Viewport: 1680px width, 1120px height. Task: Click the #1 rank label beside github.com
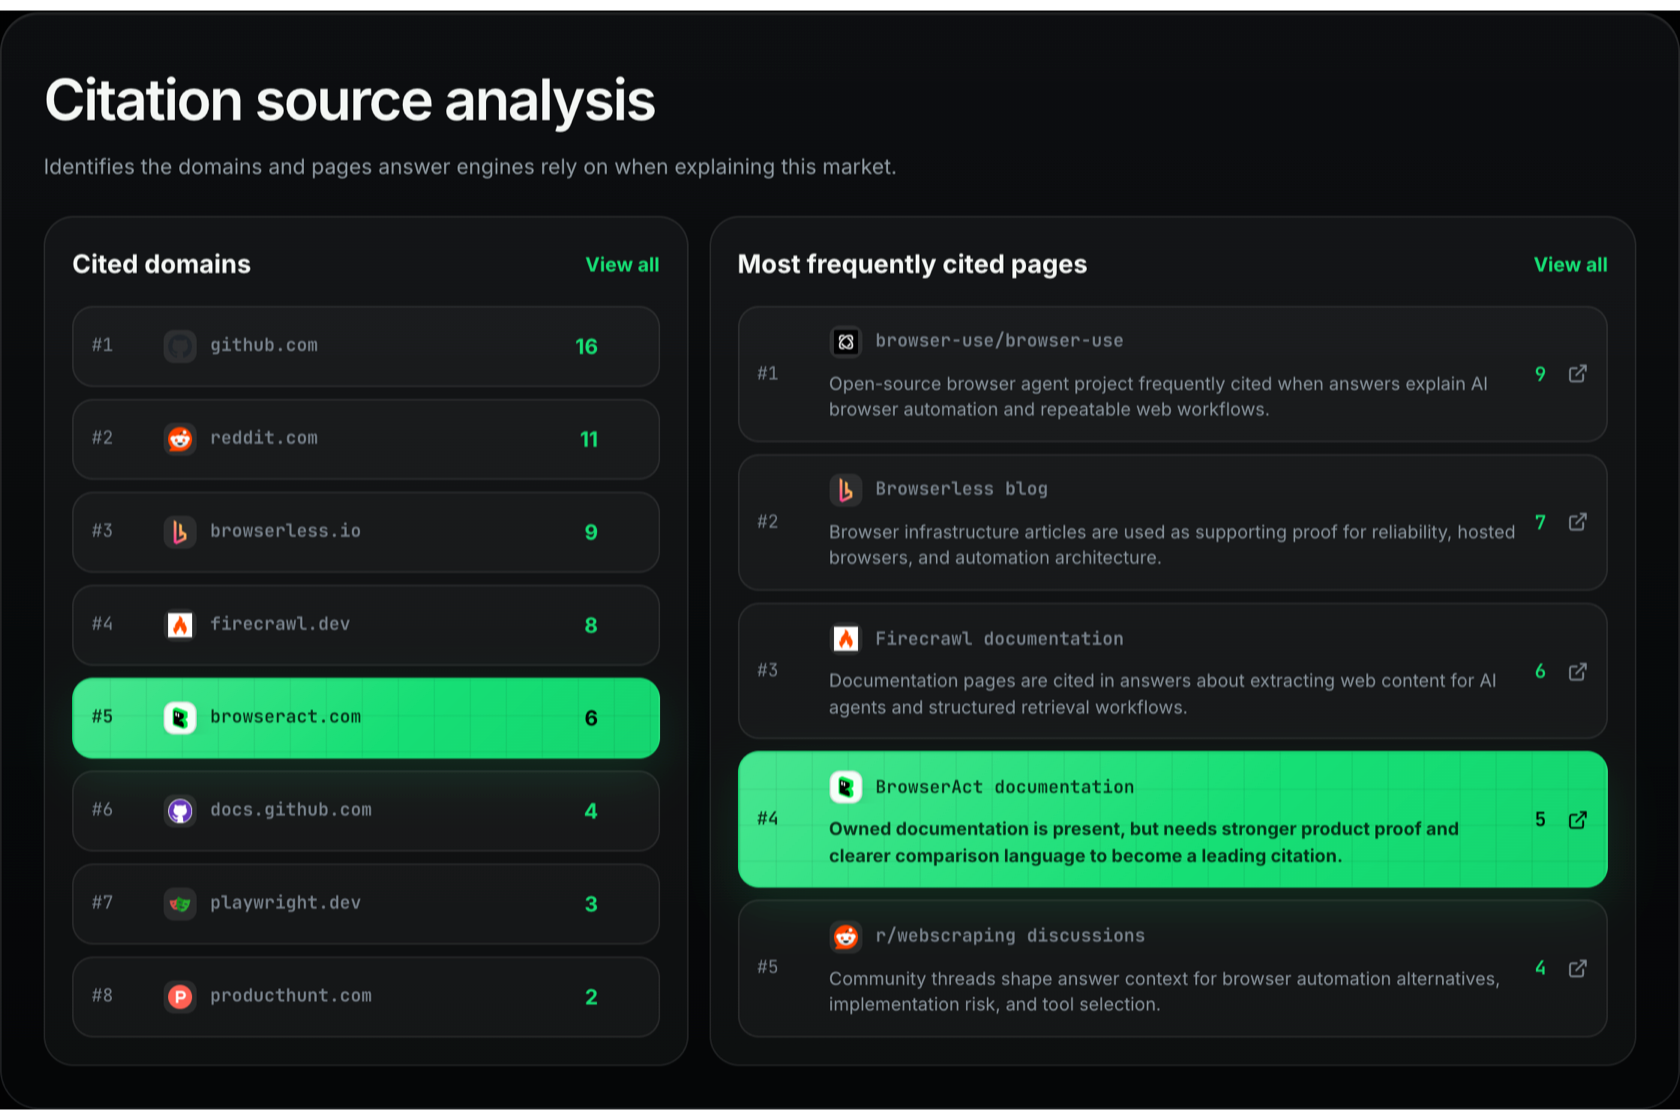click(x=102, y=345)
